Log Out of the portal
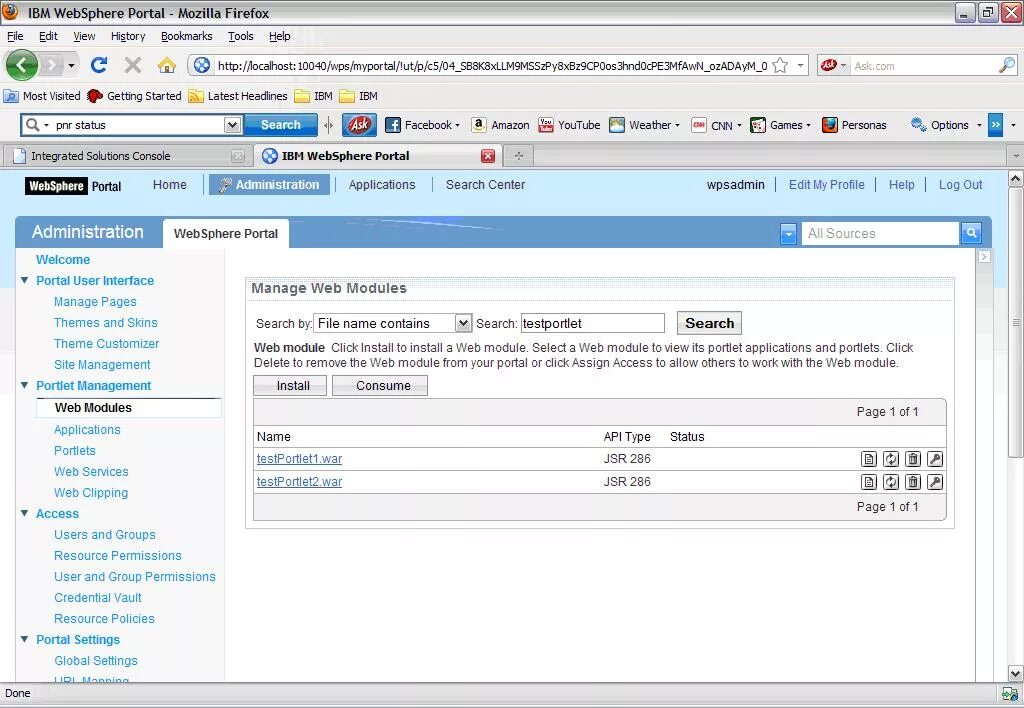The width and height of the screenshot is (1024, 708). pos(960,185)
